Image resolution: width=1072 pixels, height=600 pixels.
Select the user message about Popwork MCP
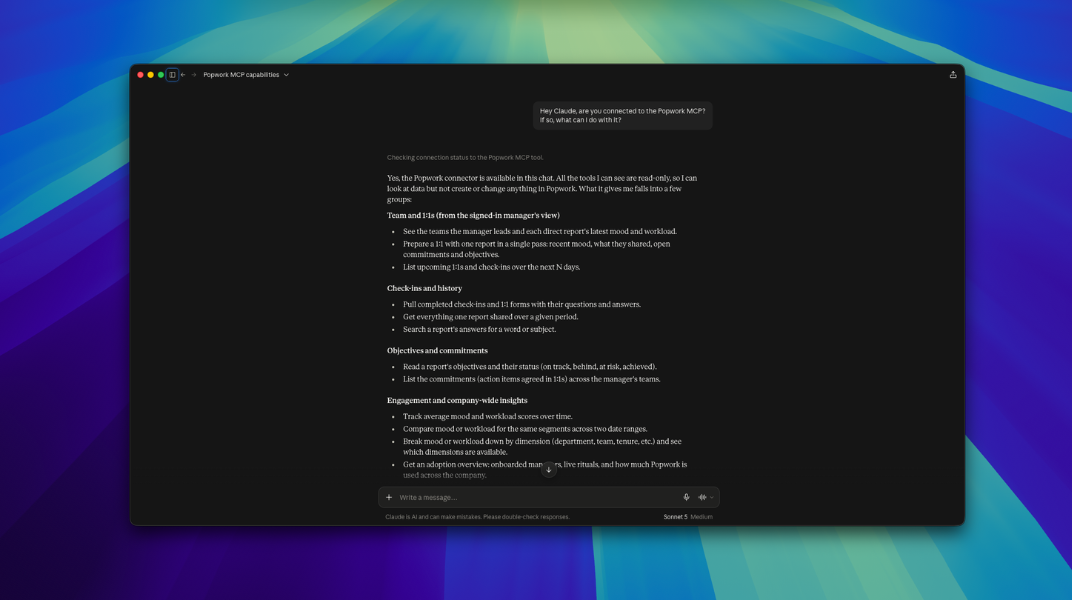622,115
